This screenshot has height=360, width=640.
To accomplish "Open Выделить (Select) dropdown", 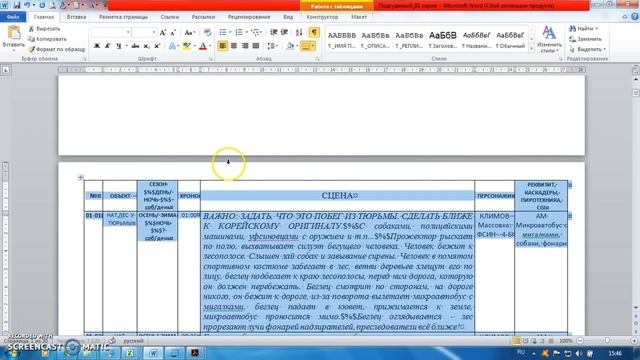I will coord(587,49).
